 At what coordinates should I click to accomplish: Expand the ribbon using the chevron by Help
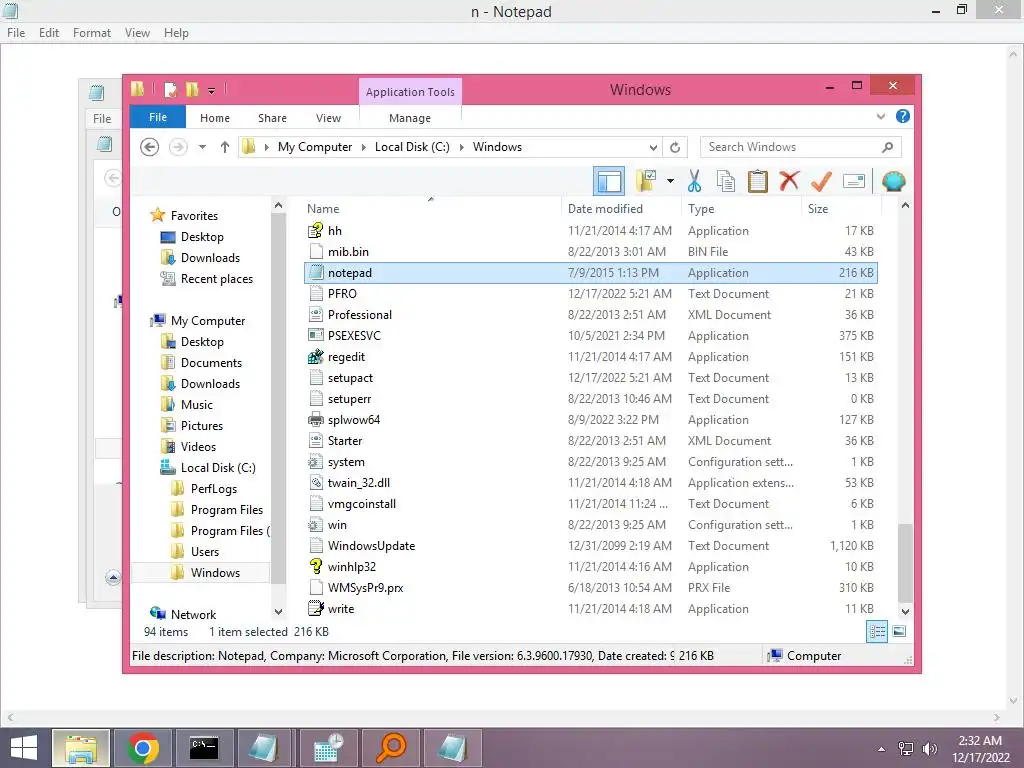(880, 116)
